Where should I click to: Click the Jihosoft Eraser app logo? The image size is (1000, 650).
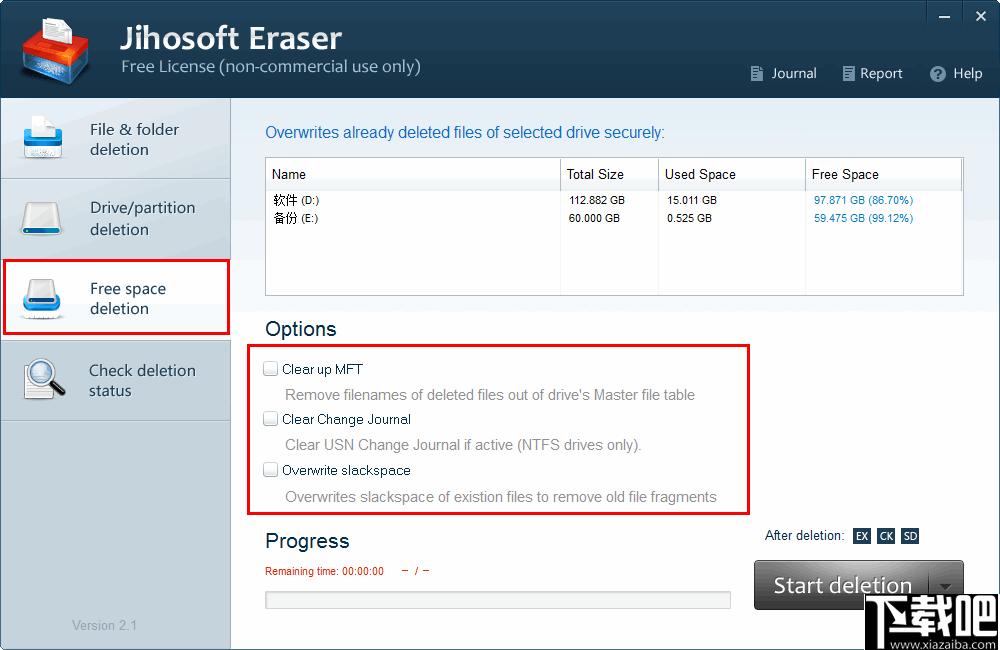[55, 52]
